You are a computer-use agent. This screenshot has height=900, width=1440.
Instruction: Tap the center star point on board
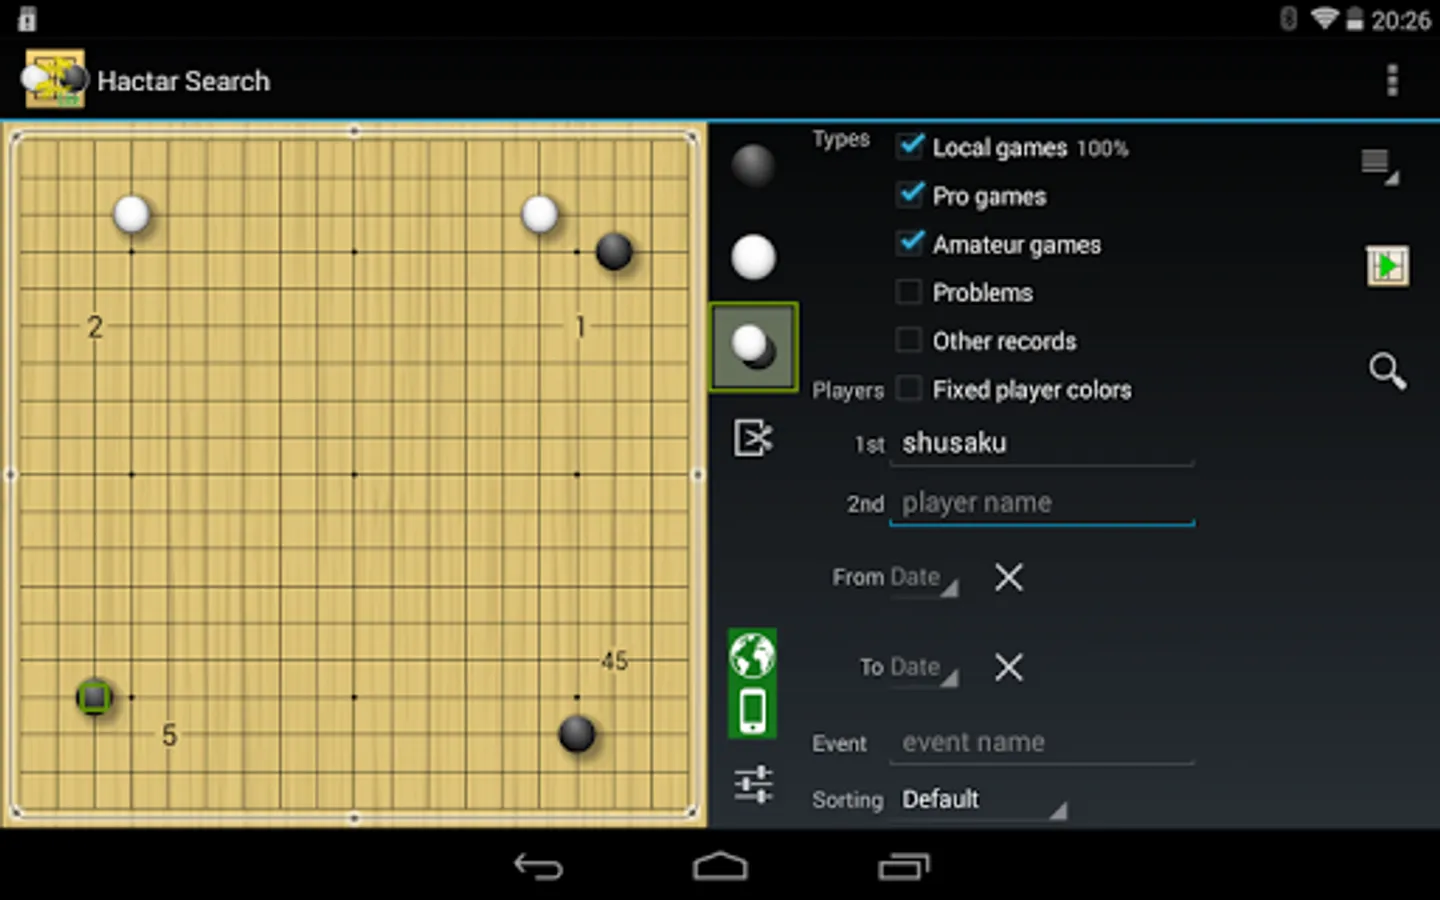click(x=354, y=474)
